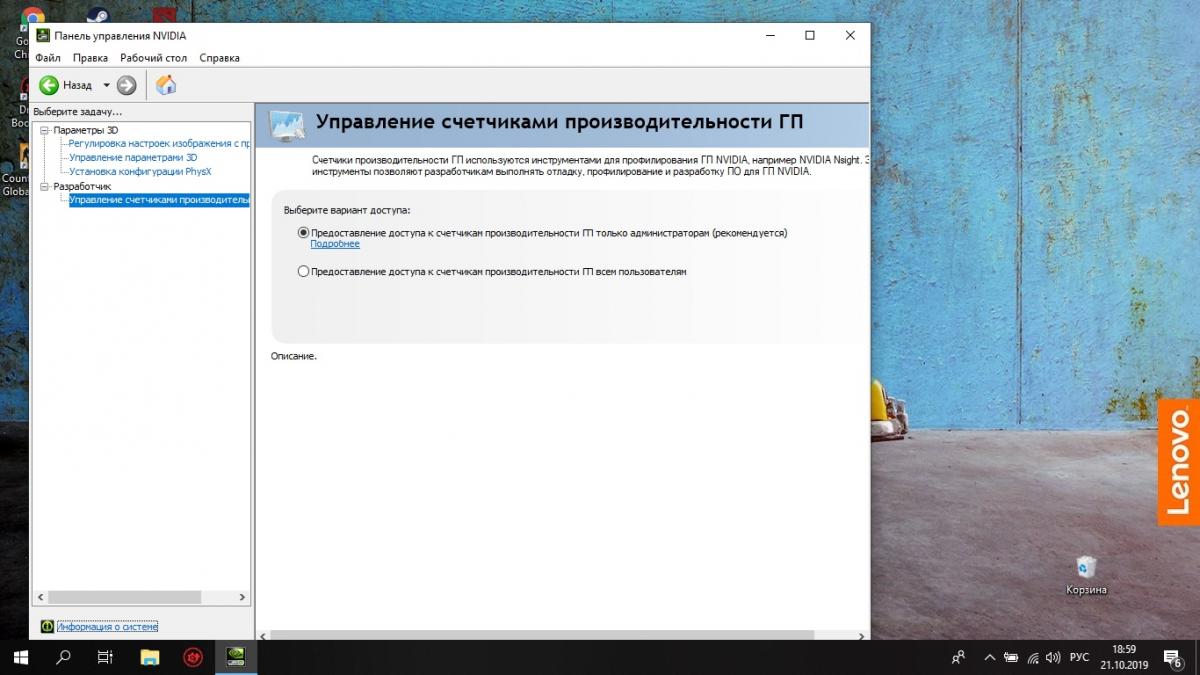Click NVIDIA Control Panel taskbar button
Screen dimensions: 1200x675
(x=237, y=657)
